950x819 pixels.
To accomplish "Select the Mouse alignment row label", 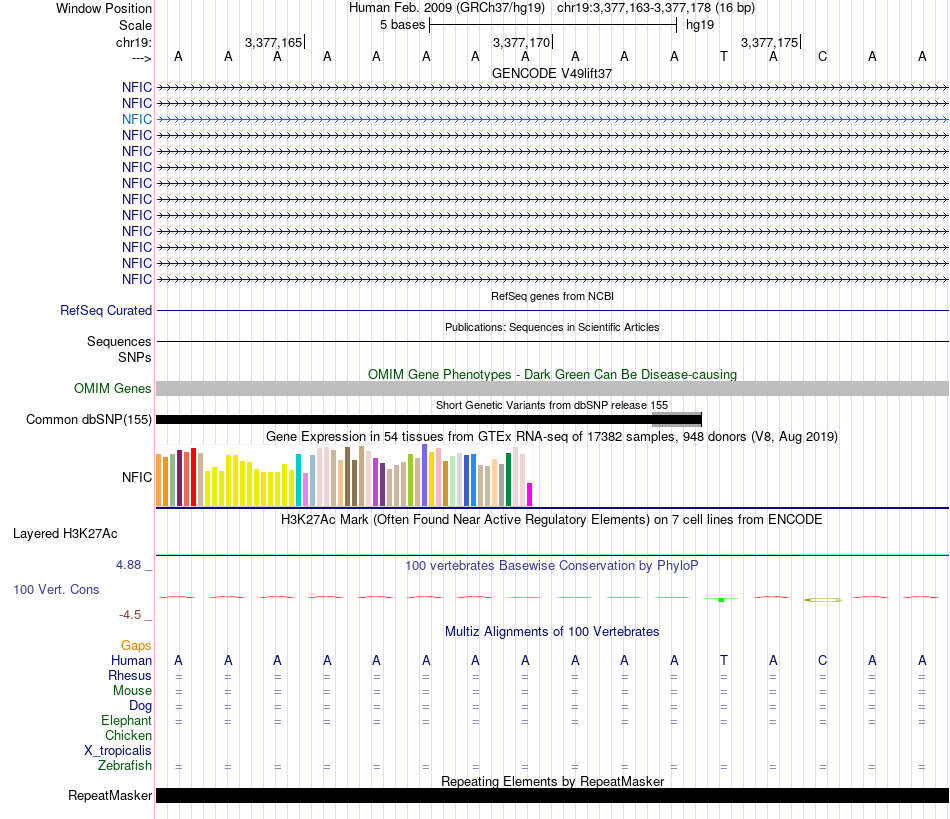I will [132, 691].
